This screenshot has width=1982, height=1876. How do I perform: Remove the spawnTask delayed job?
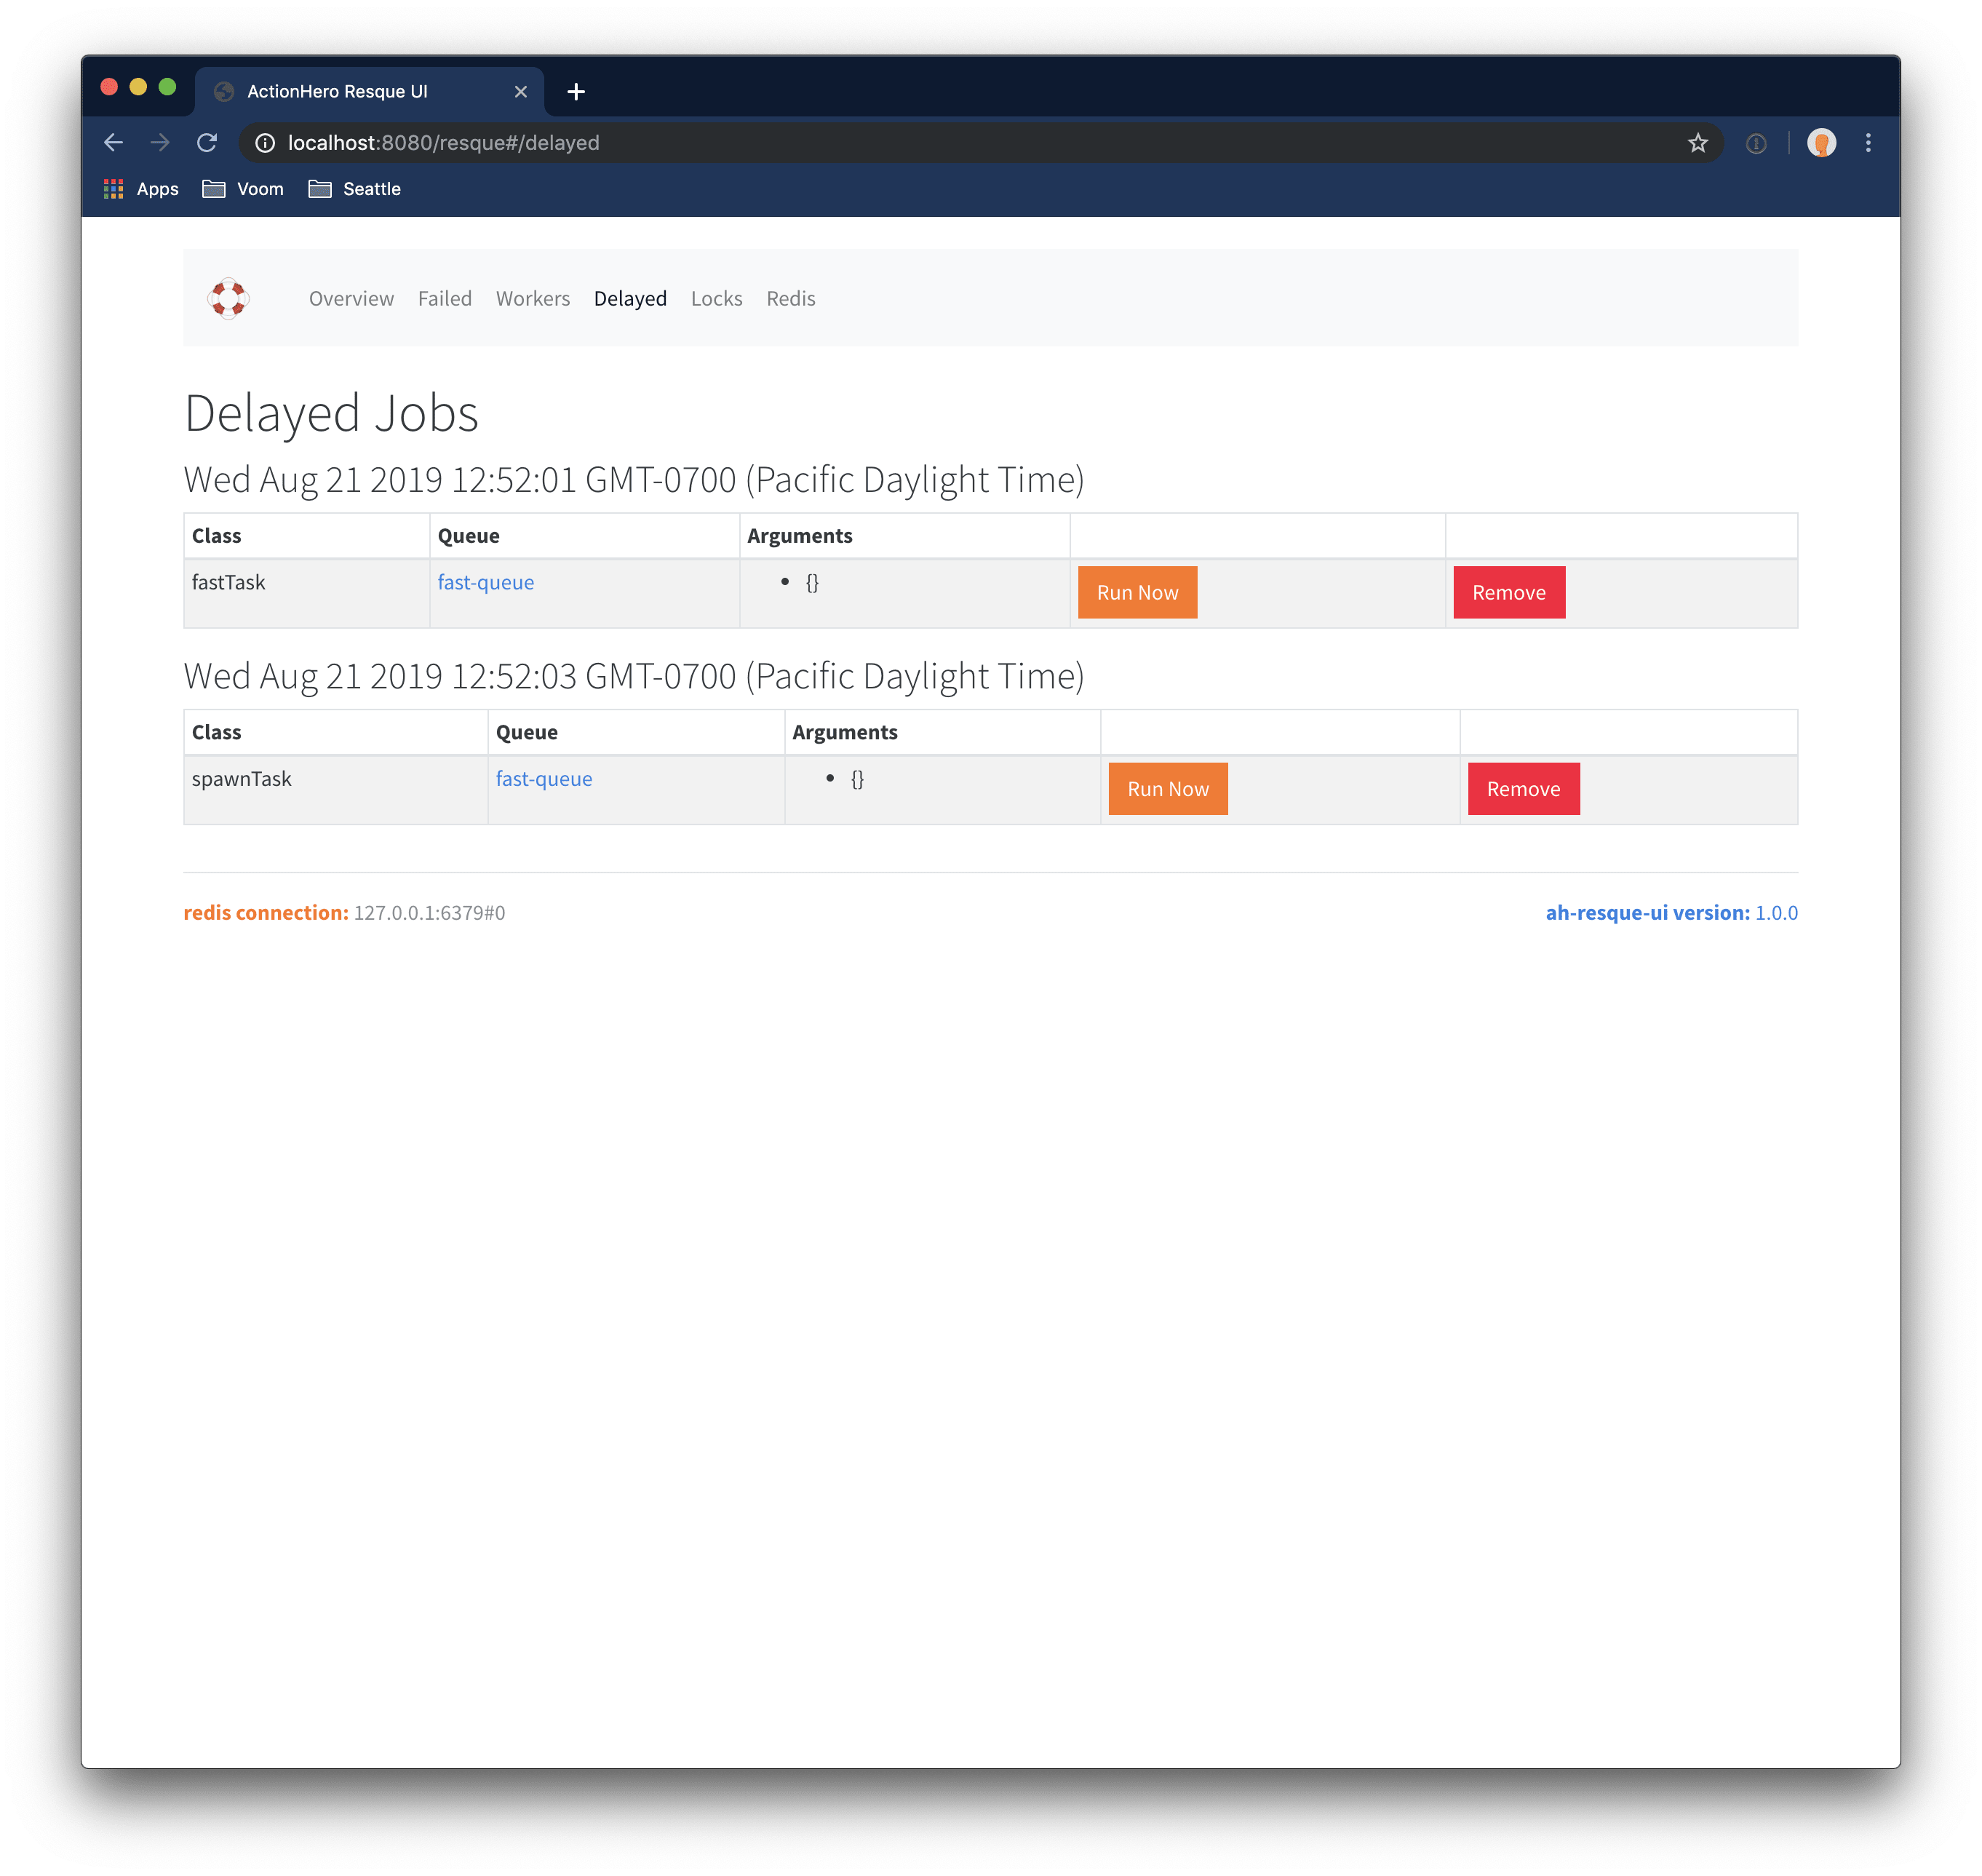pyautogui.click(x=1521, y=788)
